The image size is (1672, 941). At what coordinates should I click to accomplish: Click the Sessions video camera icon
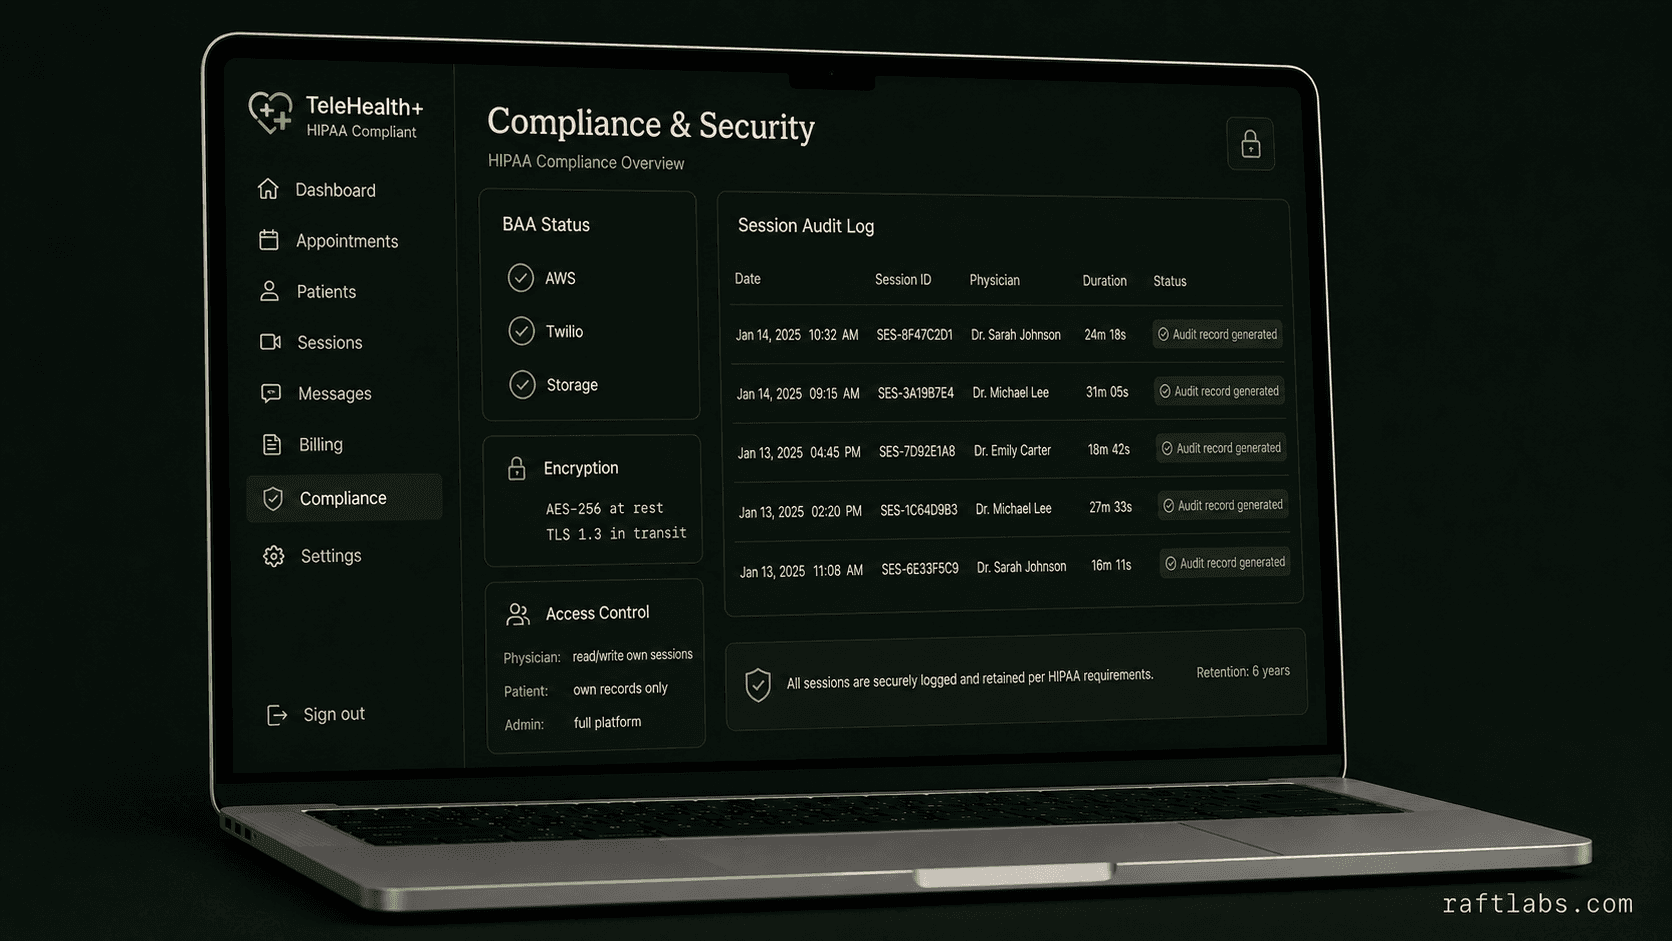pyautogui.click(x=270, y=342)
